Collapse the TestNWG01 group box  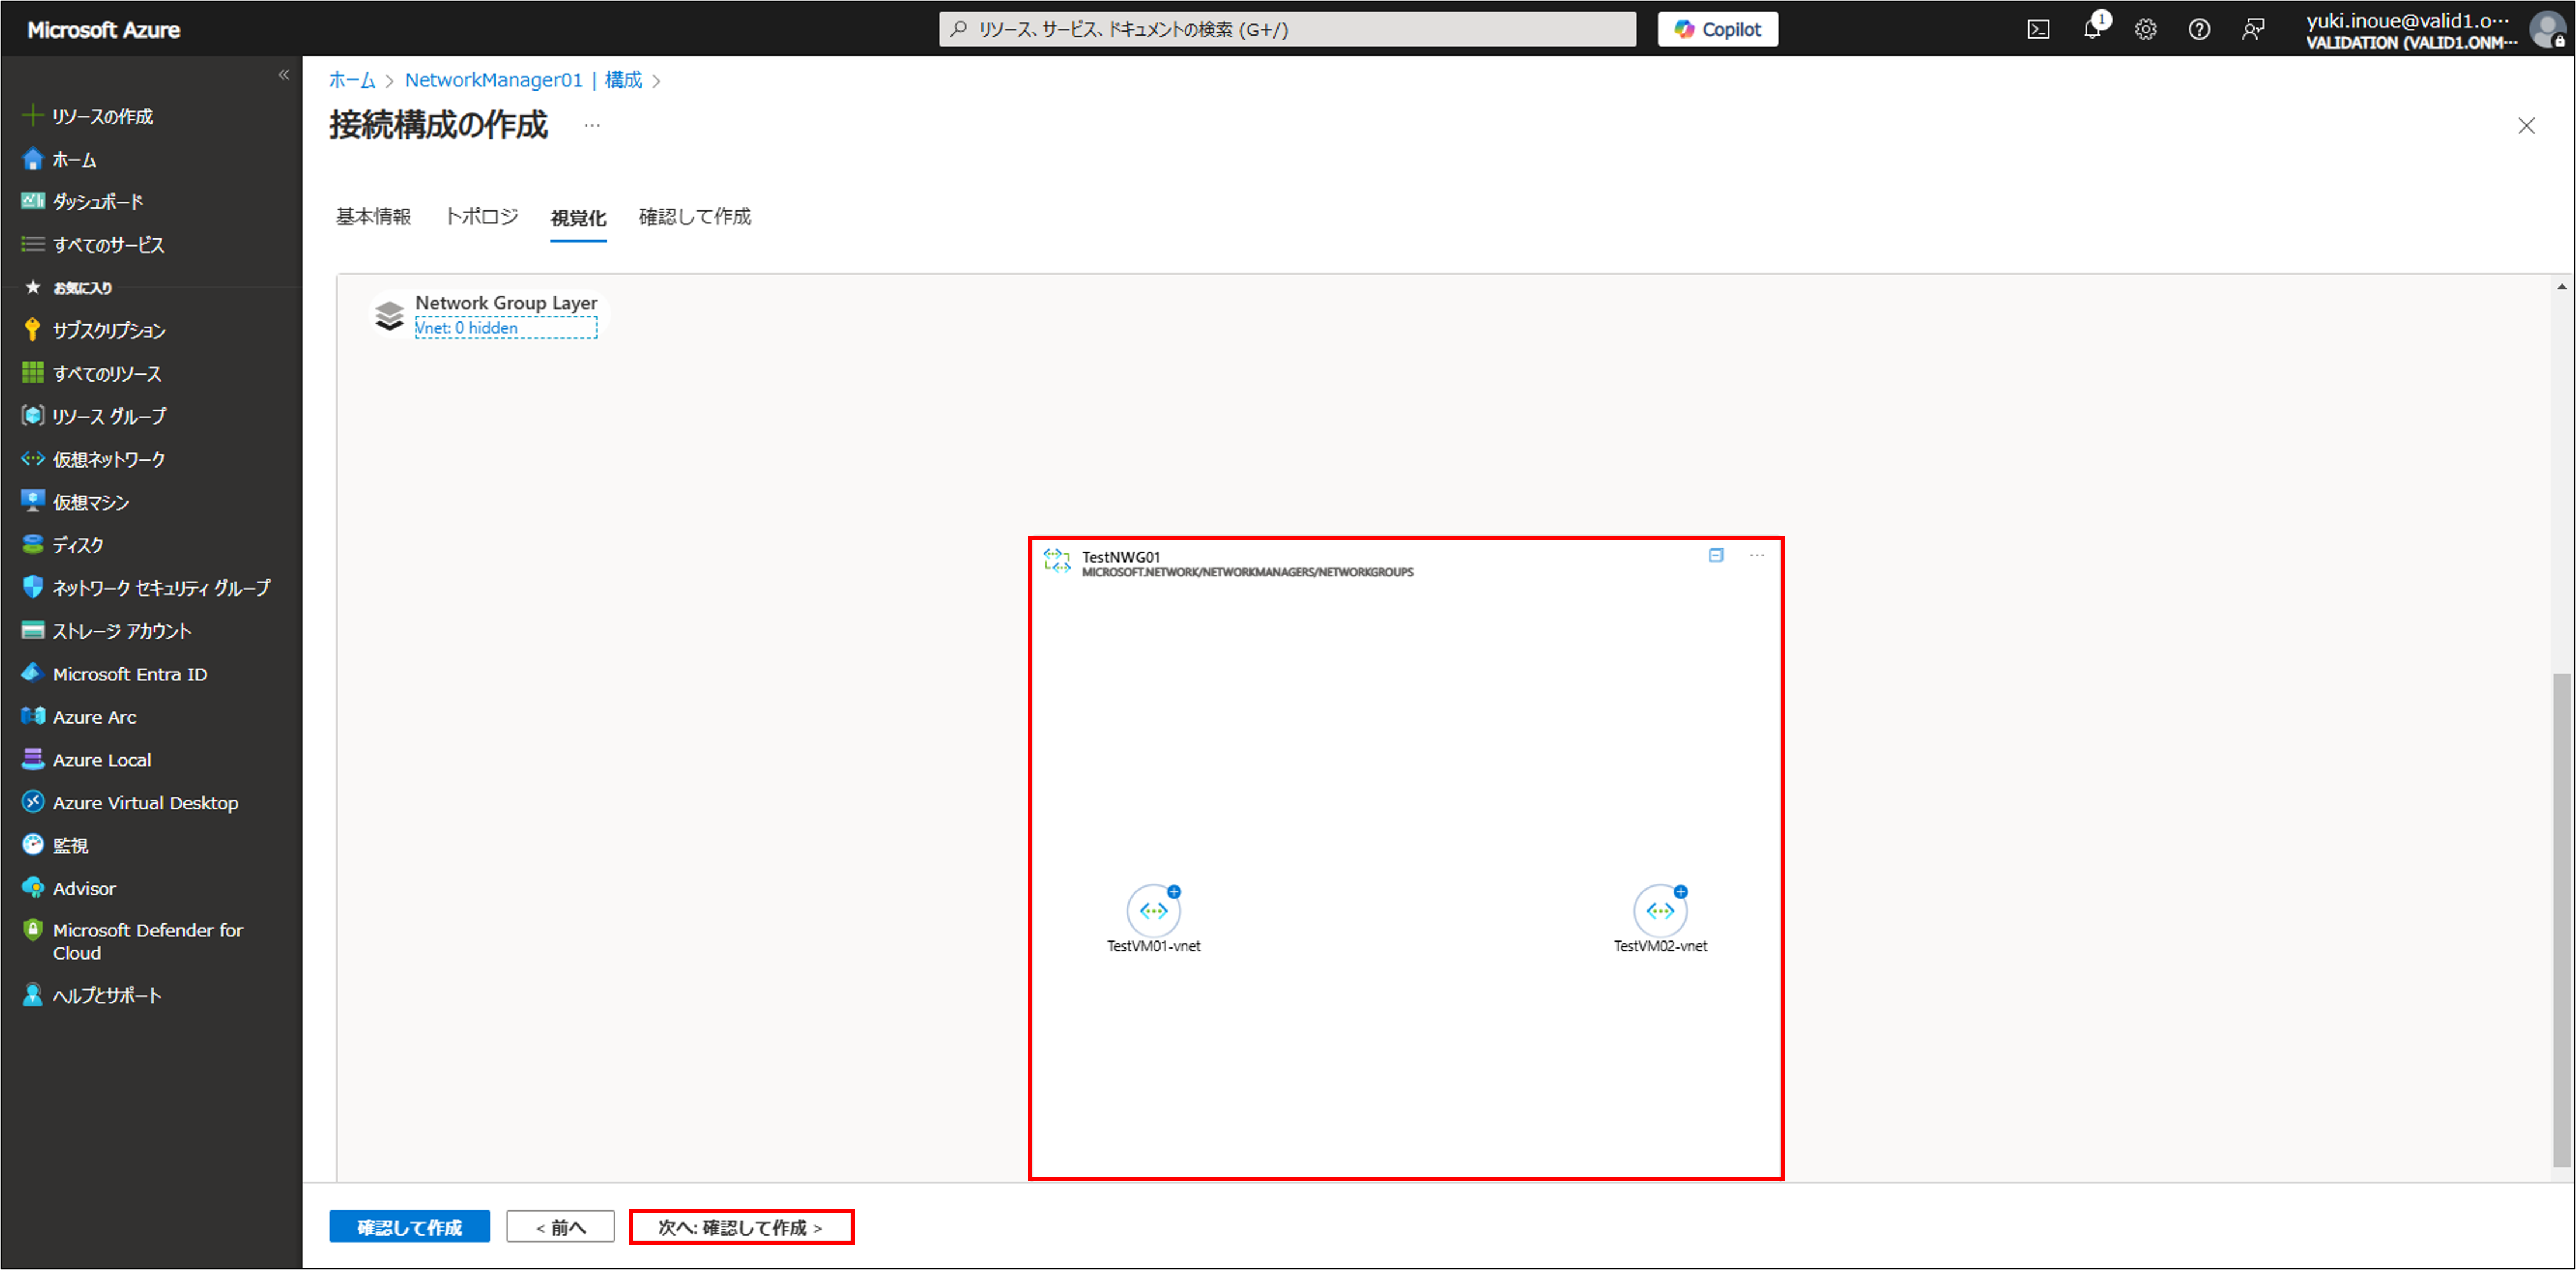pos(1716,555)
